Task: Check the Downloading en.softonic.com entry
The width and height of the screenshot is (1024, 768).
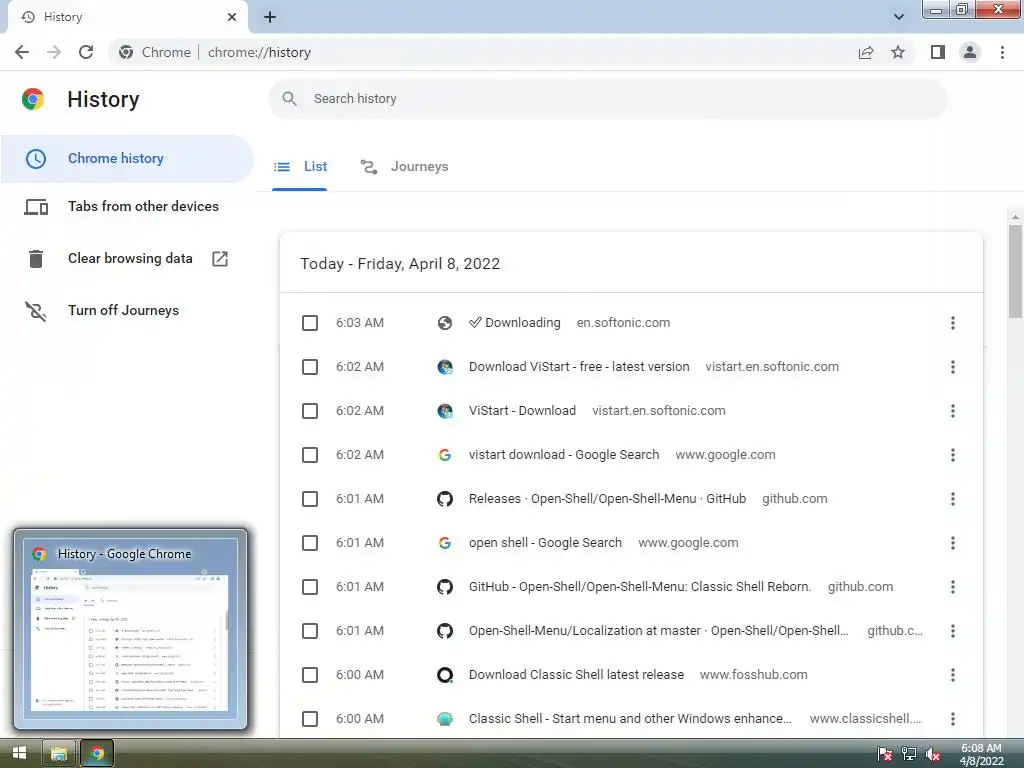Action: tap(310, 323)
